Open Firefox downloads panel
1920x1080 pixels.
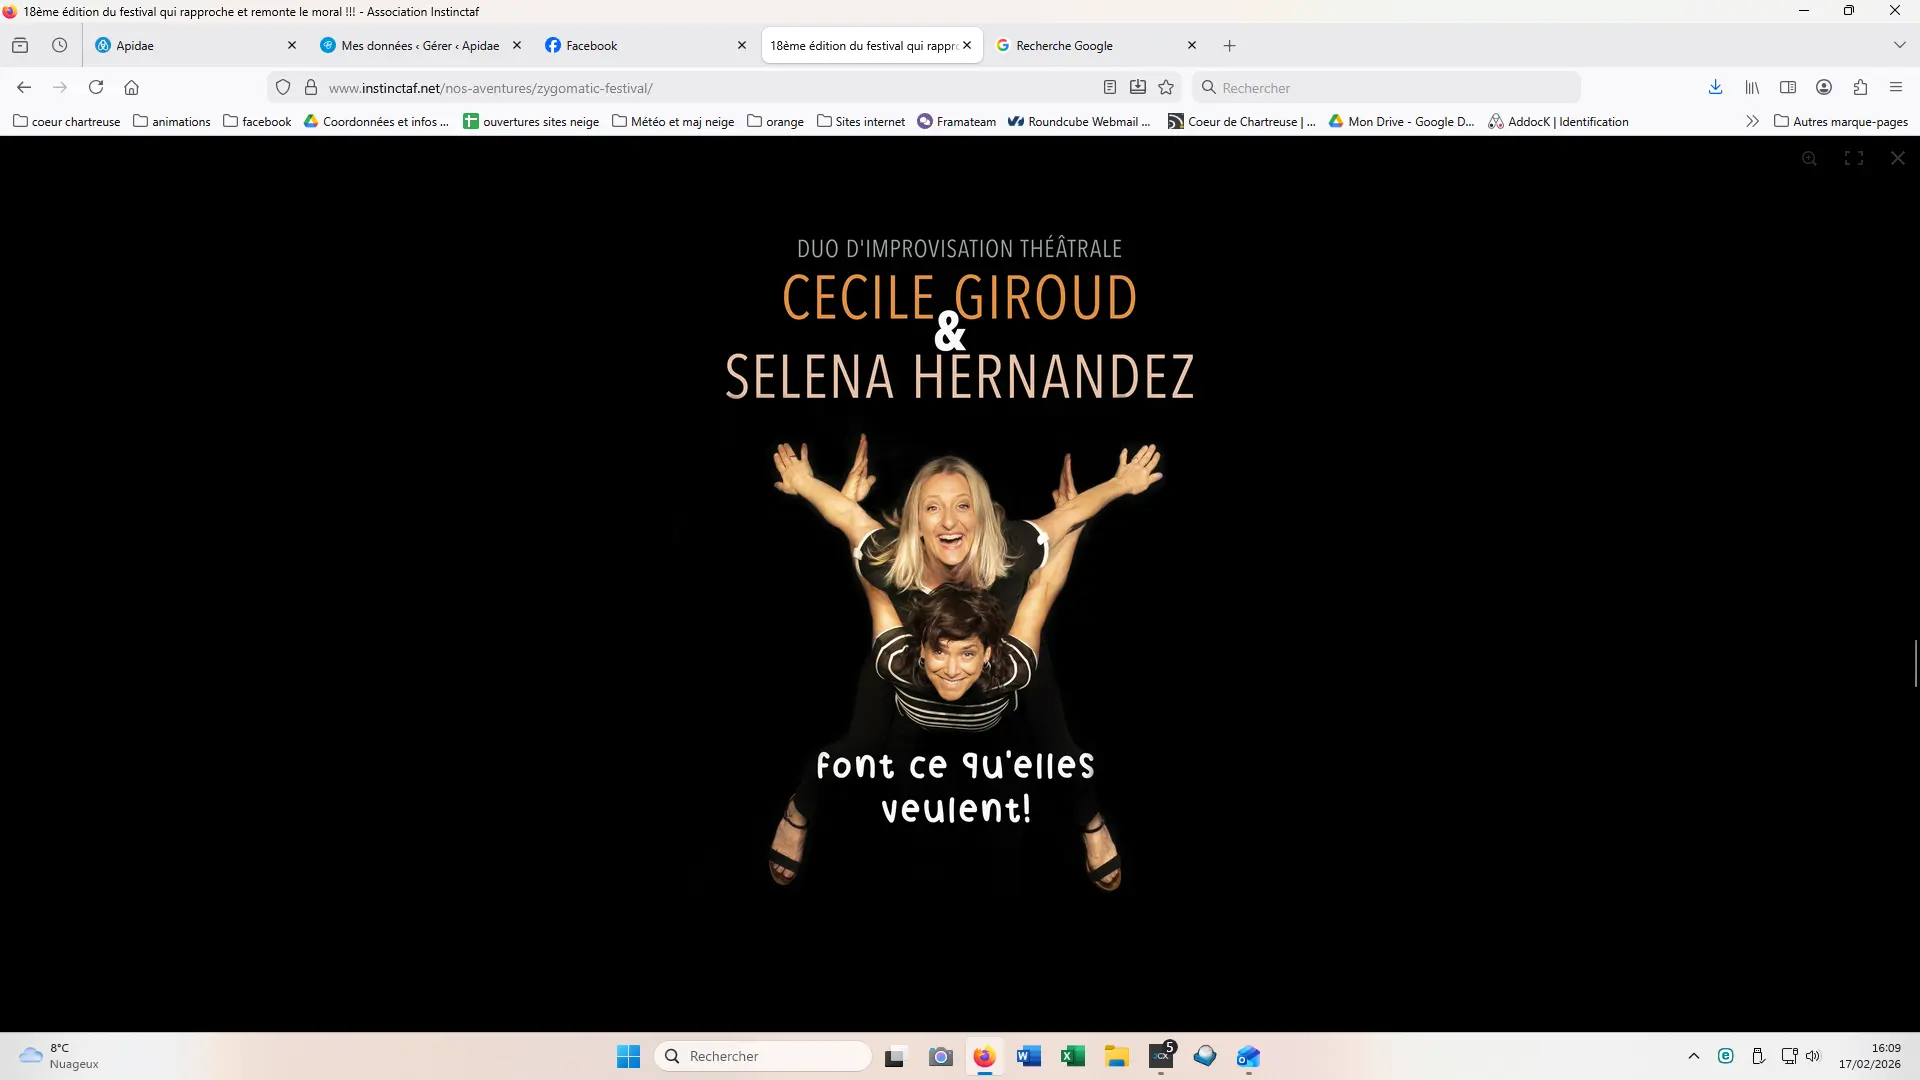[1715, 88]
